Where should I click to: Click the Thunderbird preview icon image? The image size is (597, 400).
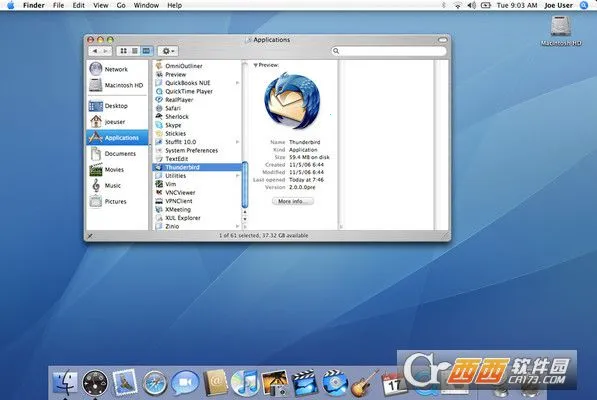click(292, 101)
